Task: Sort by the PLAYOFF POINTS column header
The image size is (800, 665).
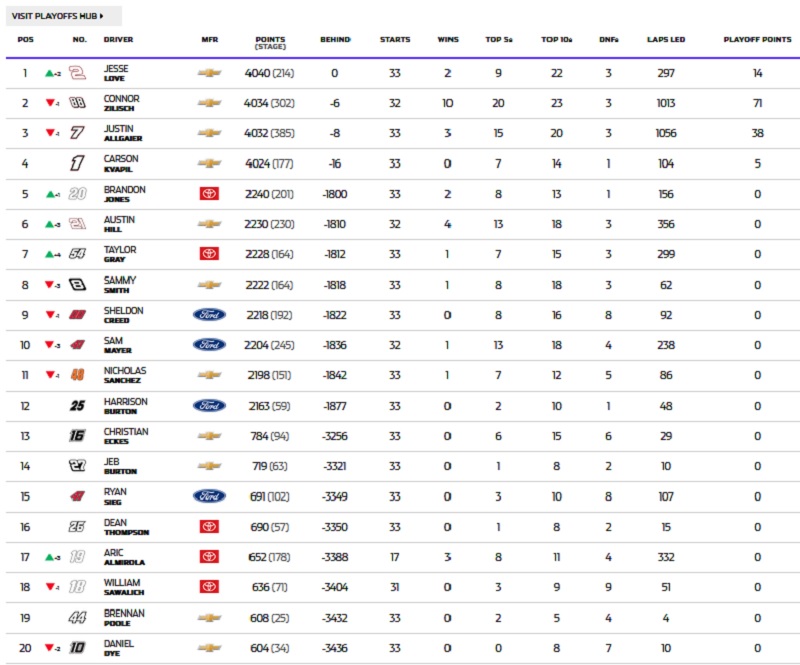Action: (757, 39)
